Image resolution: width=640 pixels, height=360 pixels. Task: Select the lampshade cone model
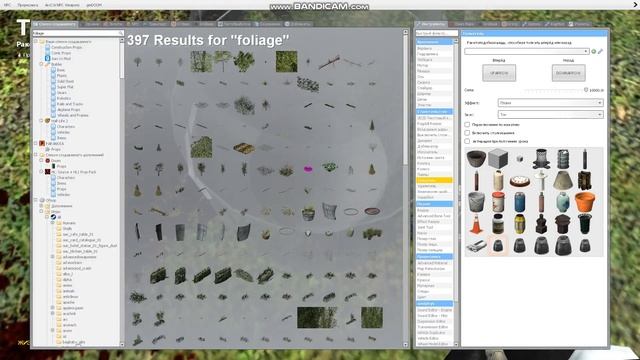563,180
